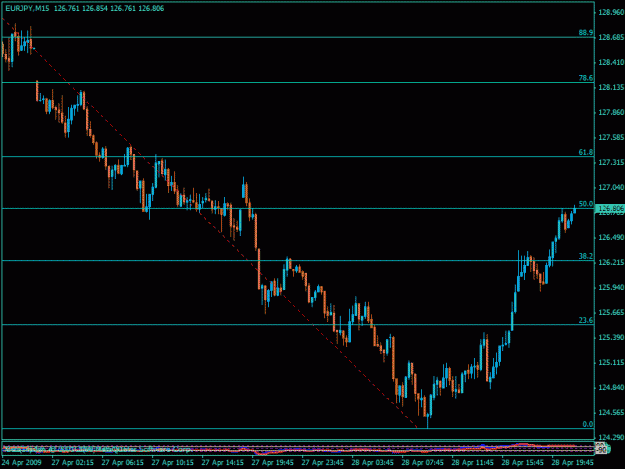Select the 28 Apr 19:45 time label

(573, 463)
